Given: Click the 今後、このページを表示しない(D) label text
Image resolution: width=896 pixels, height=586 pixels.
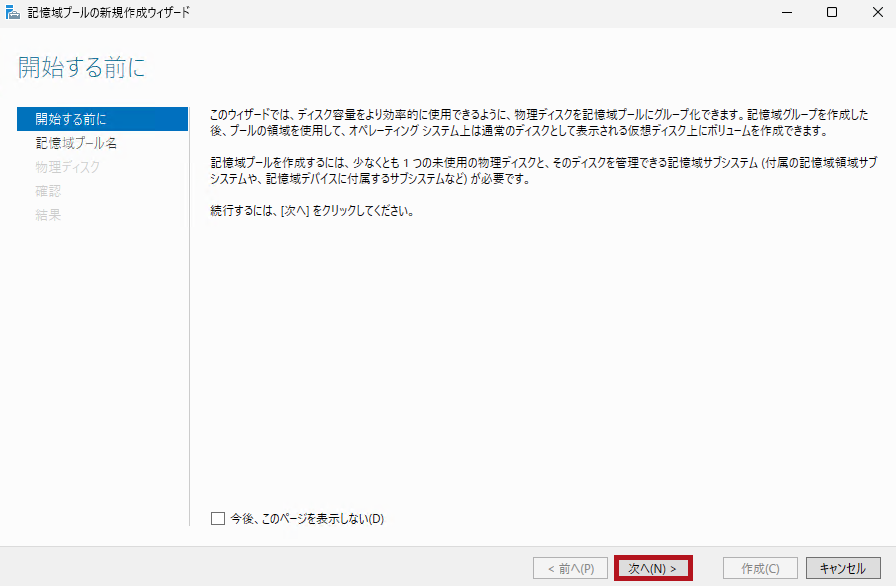Looking at the screenshot, I should (307, 518).
